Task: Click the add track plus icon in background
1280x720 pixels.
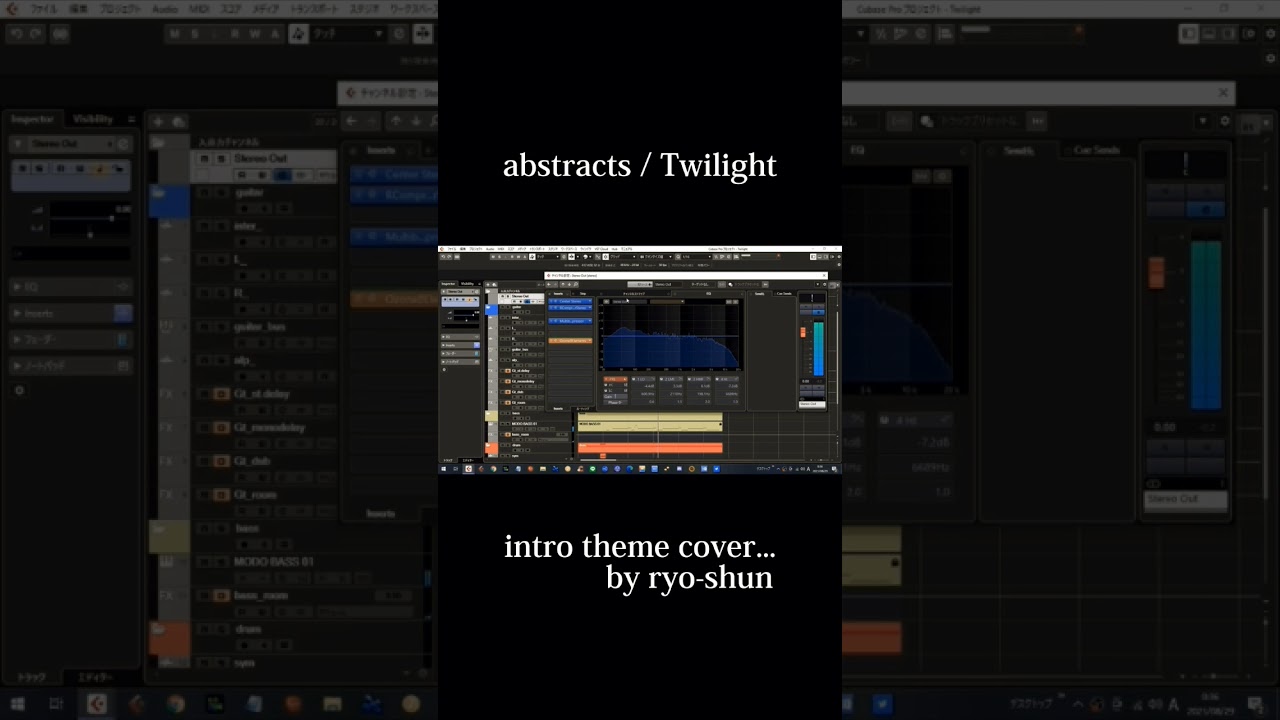Action: point(158,121)
